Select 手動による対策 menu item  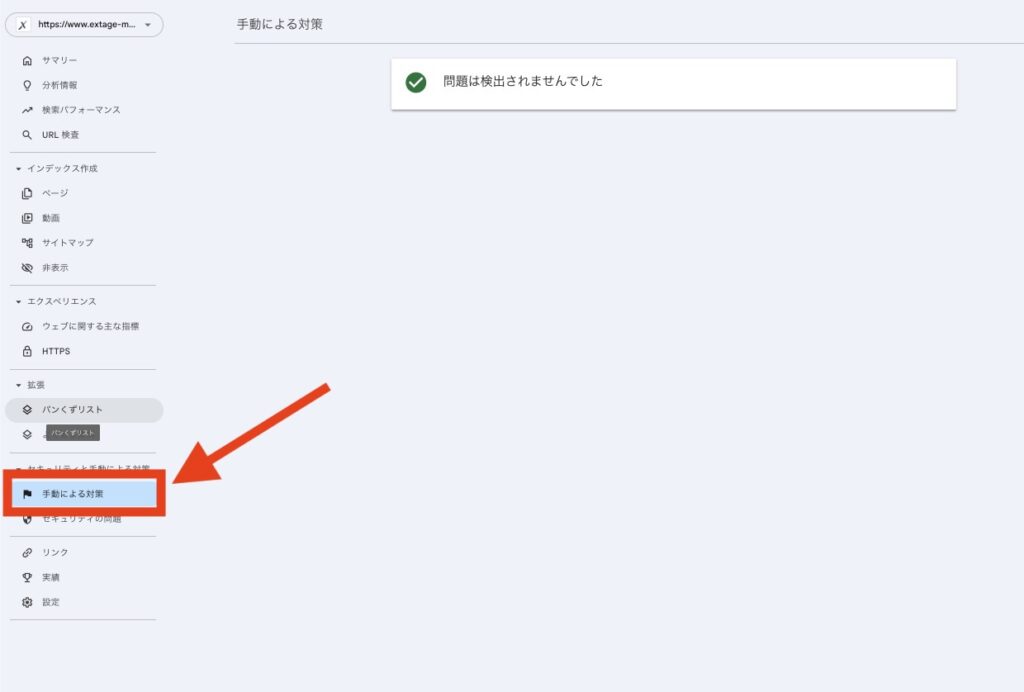(84, 494)
